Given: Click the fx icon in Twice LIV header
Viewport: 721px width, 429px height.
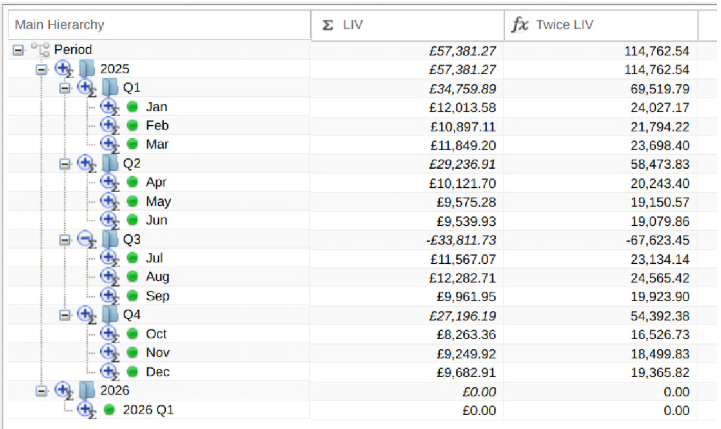Looking at the screenshot, I should click(x=520, y=24).
